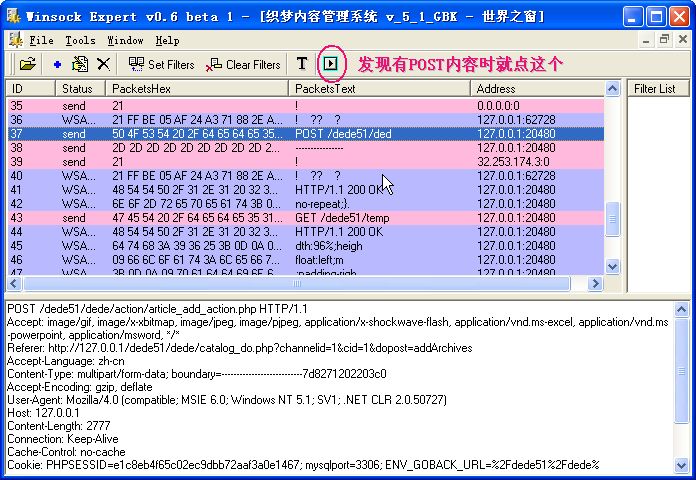This screenshot has width=696, height=480.
Task: Select packet row 45 dth:96%;heigh
Action: (x=306, y=246)
